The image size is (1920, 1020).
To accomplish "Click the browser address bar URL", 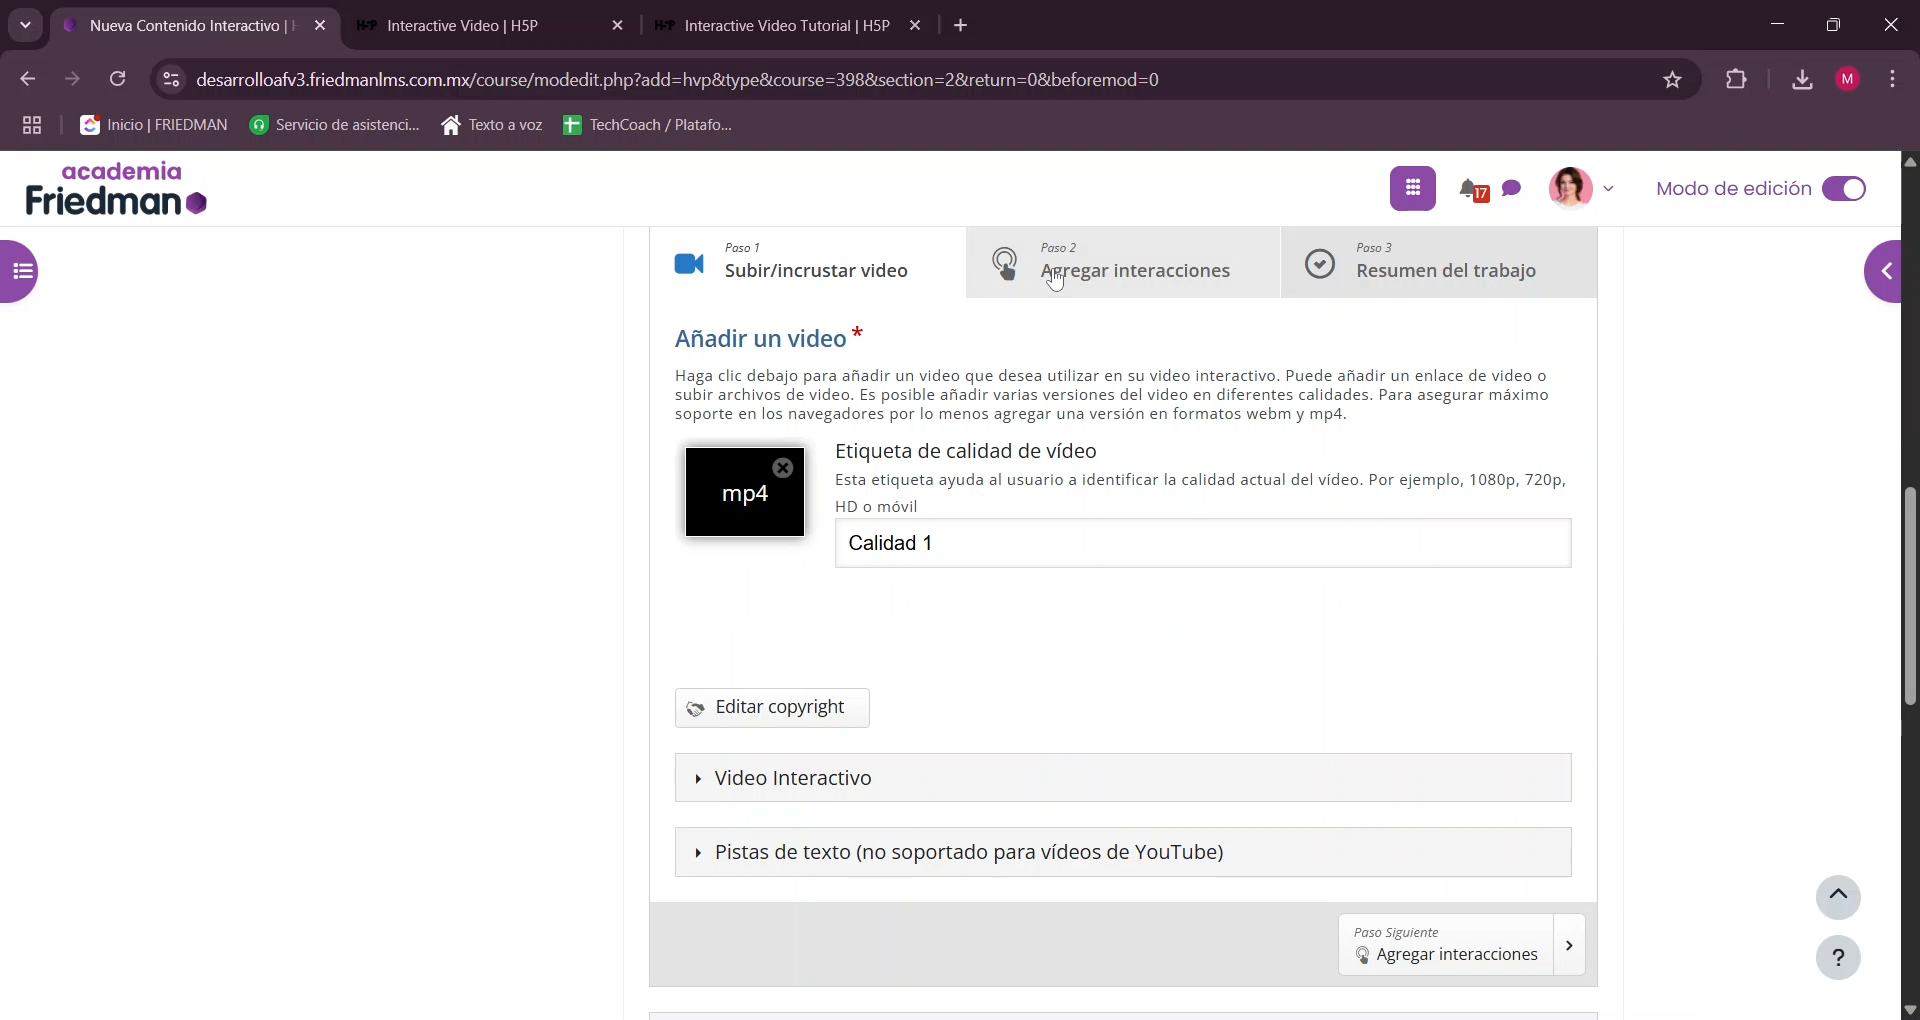I will coord(677,80).
